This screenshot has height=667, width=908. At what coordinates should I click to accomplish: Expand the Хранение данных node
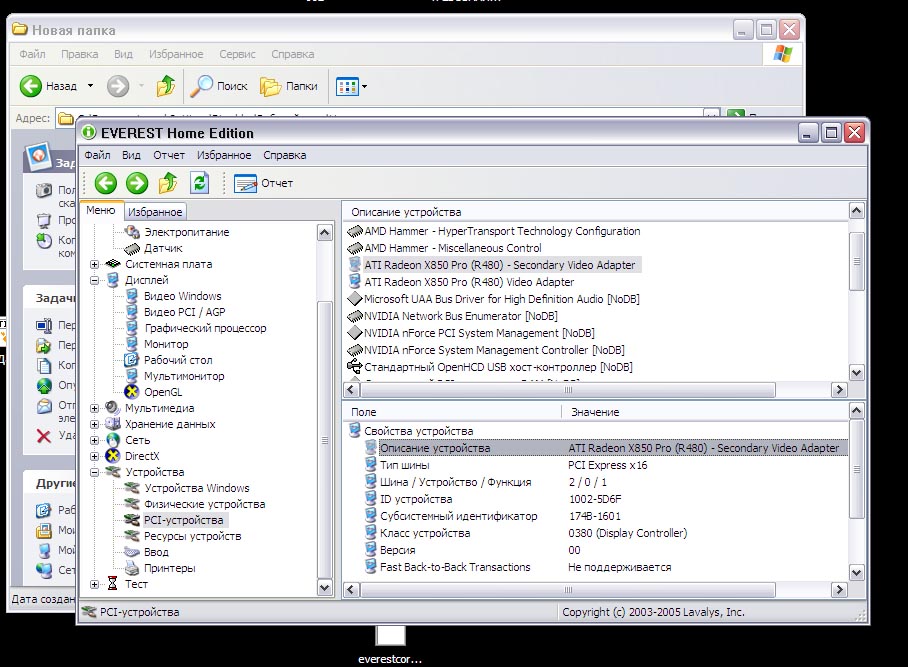pos(94,424)
